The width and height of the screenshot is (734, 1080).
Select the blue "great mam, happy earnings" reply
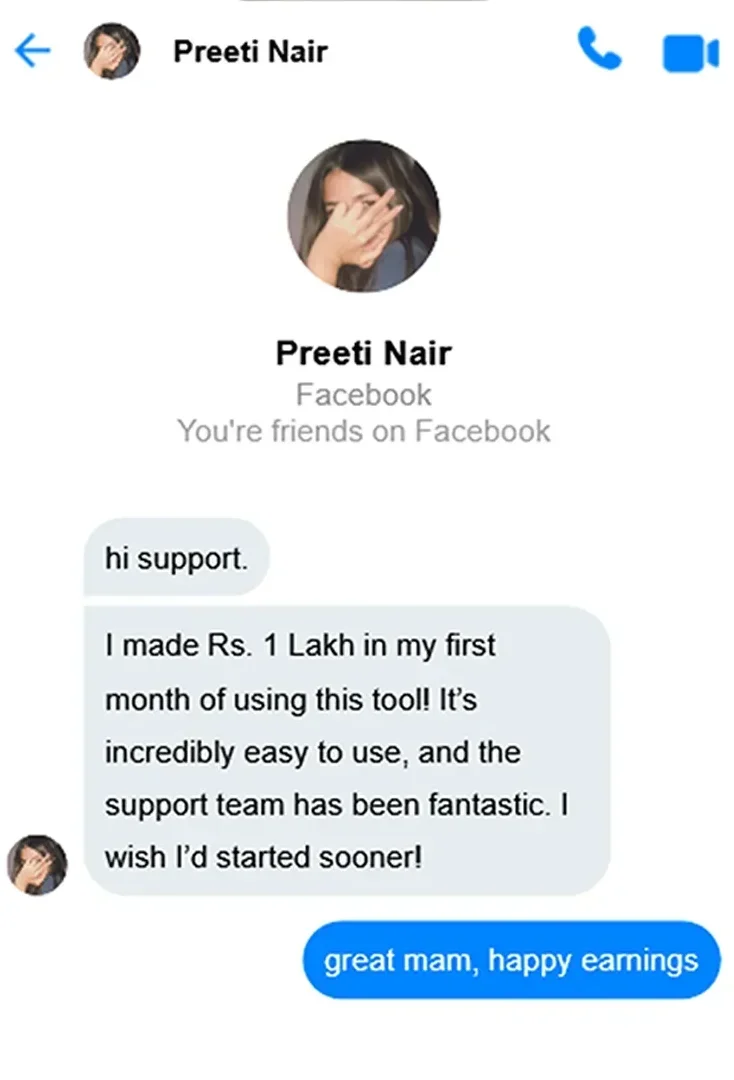510,961
